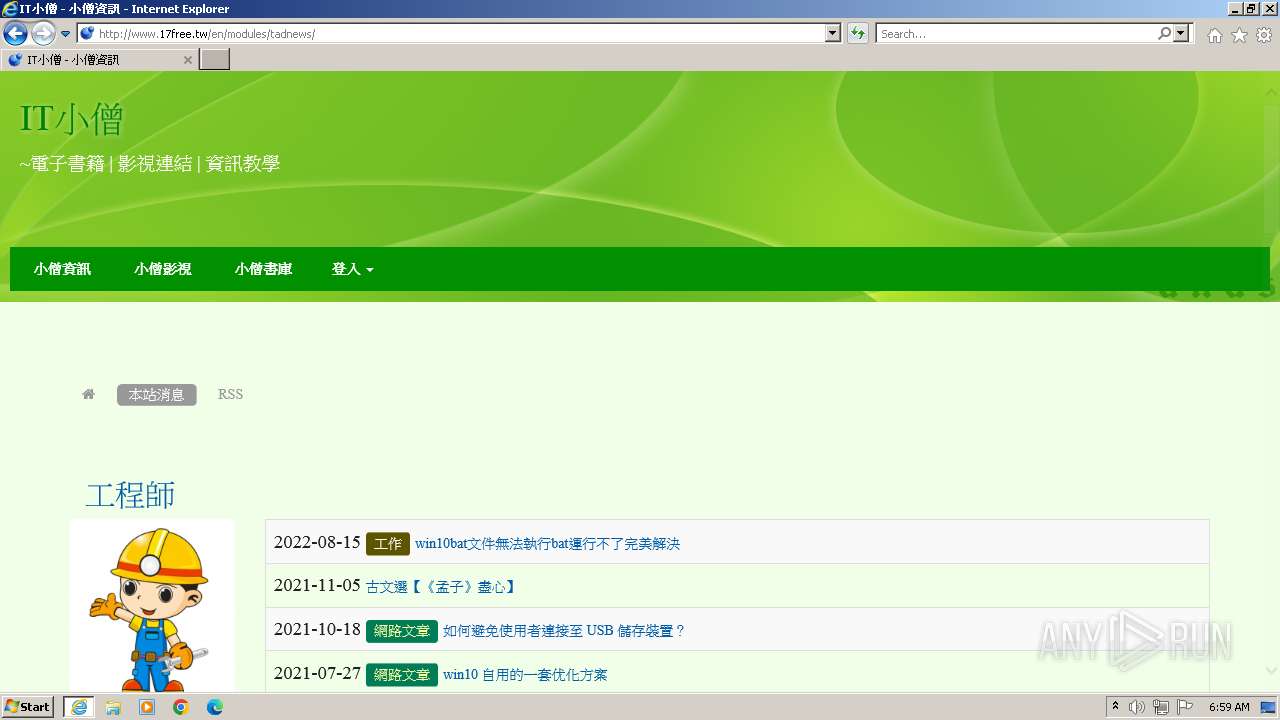Click the Search box in IE toolbar
1280x720 pixels.
[1016, 33]
